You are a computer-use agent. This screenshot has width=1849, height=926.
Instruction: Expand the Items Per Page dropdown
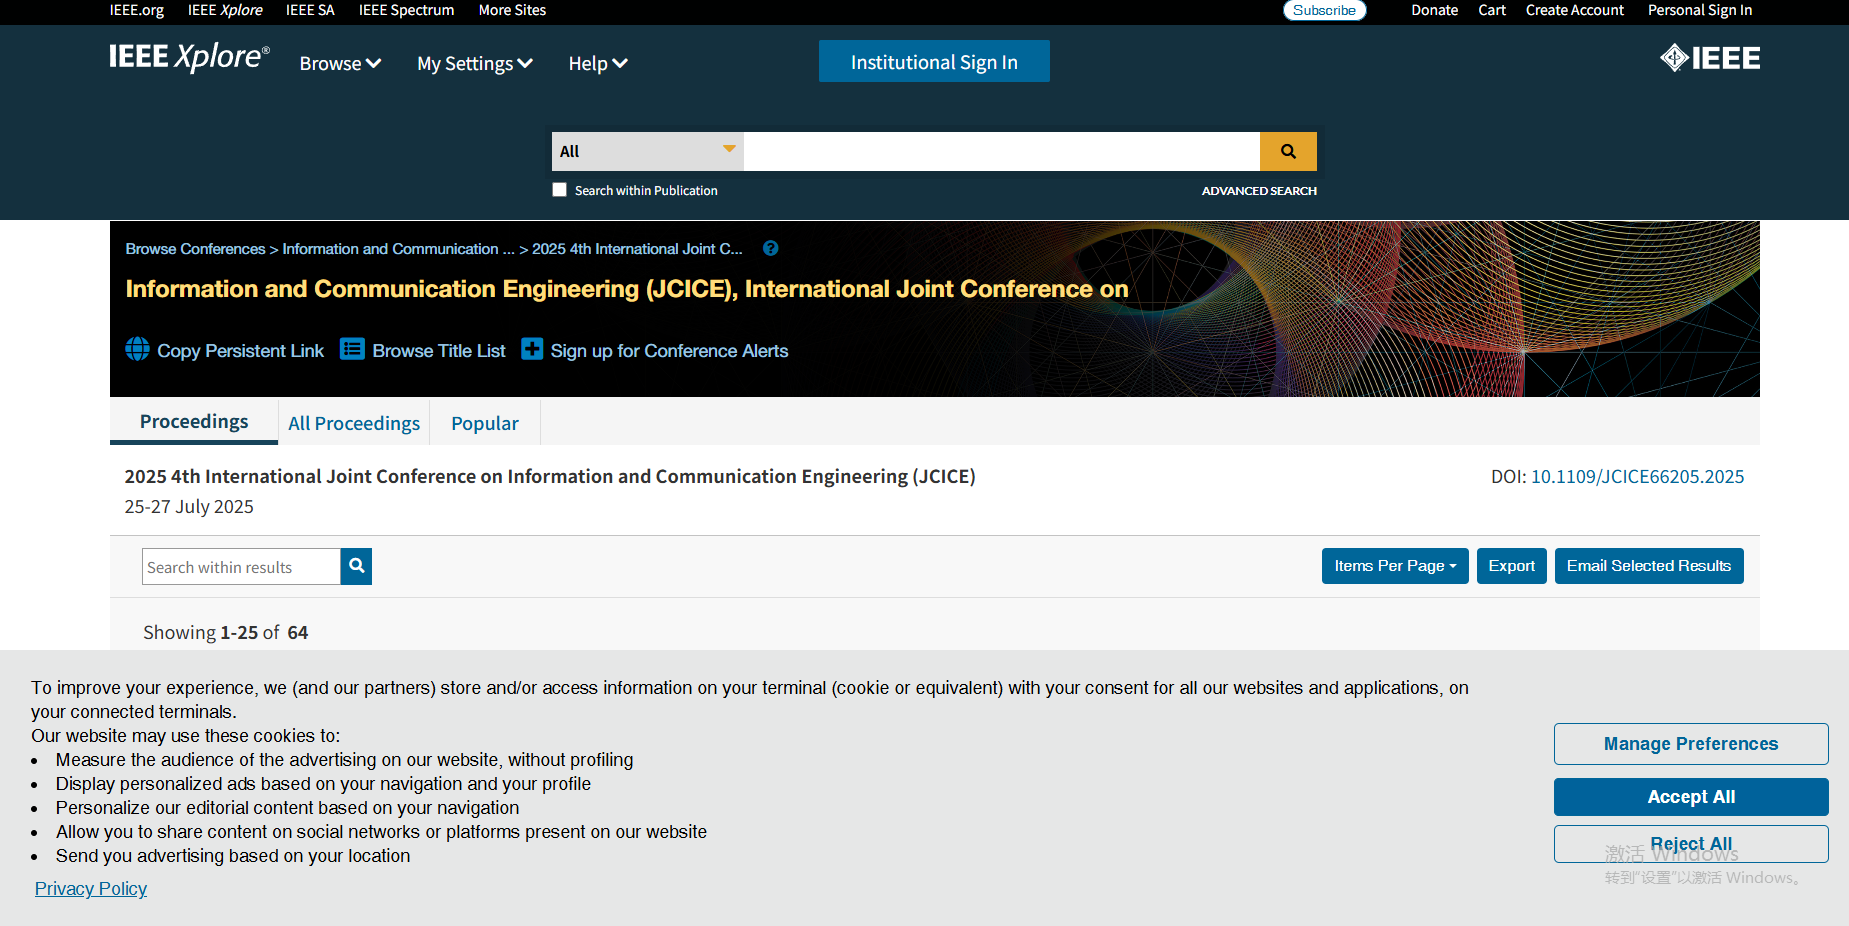[x=1394, y=566]
